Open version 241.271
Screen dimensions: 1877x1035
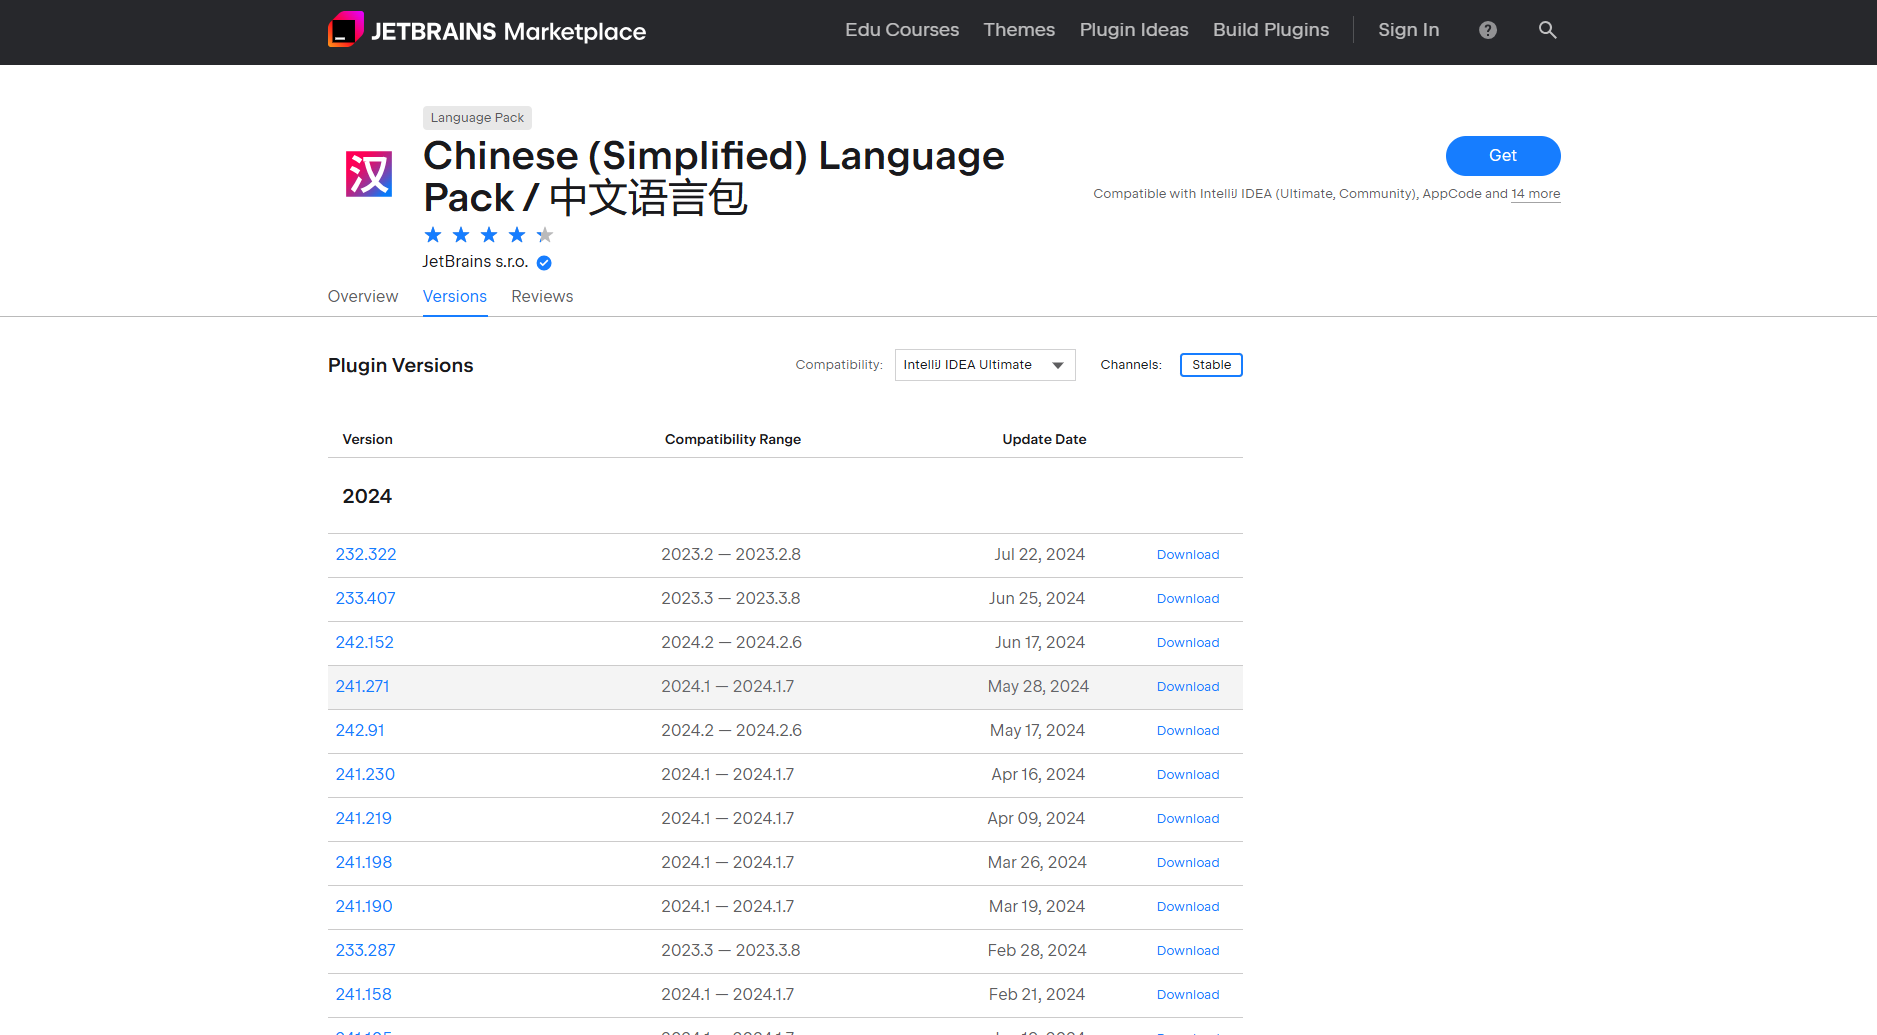(x=362, y=687)
